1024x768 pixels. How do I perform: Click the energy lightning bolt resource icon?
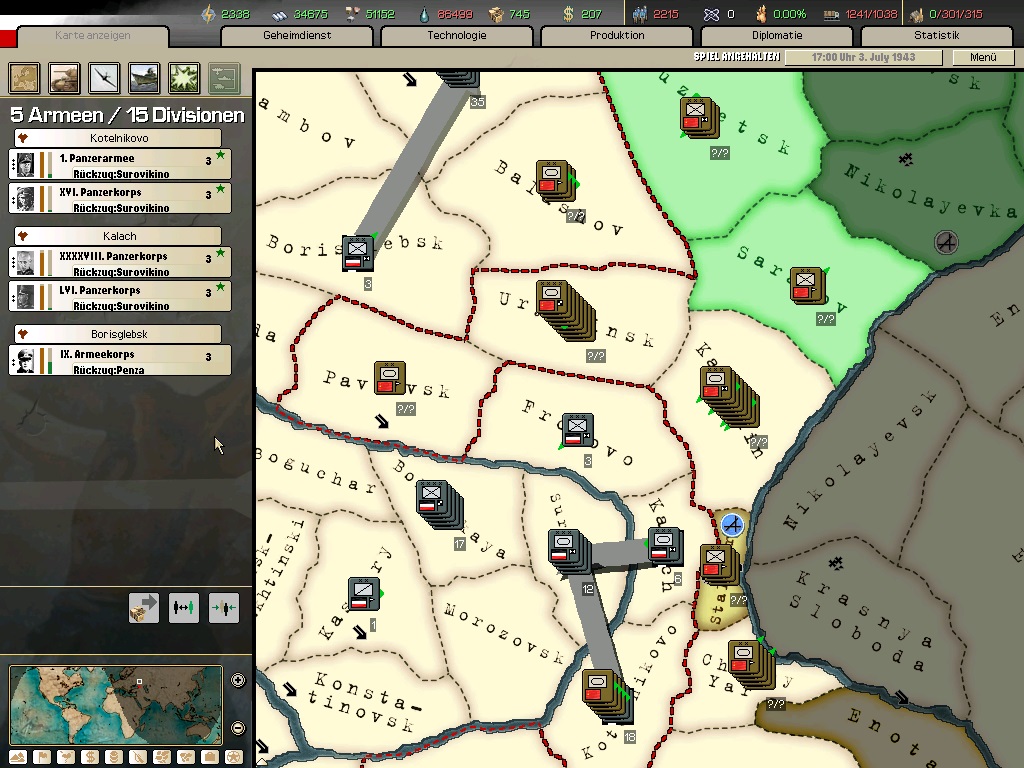pos(208,14)
